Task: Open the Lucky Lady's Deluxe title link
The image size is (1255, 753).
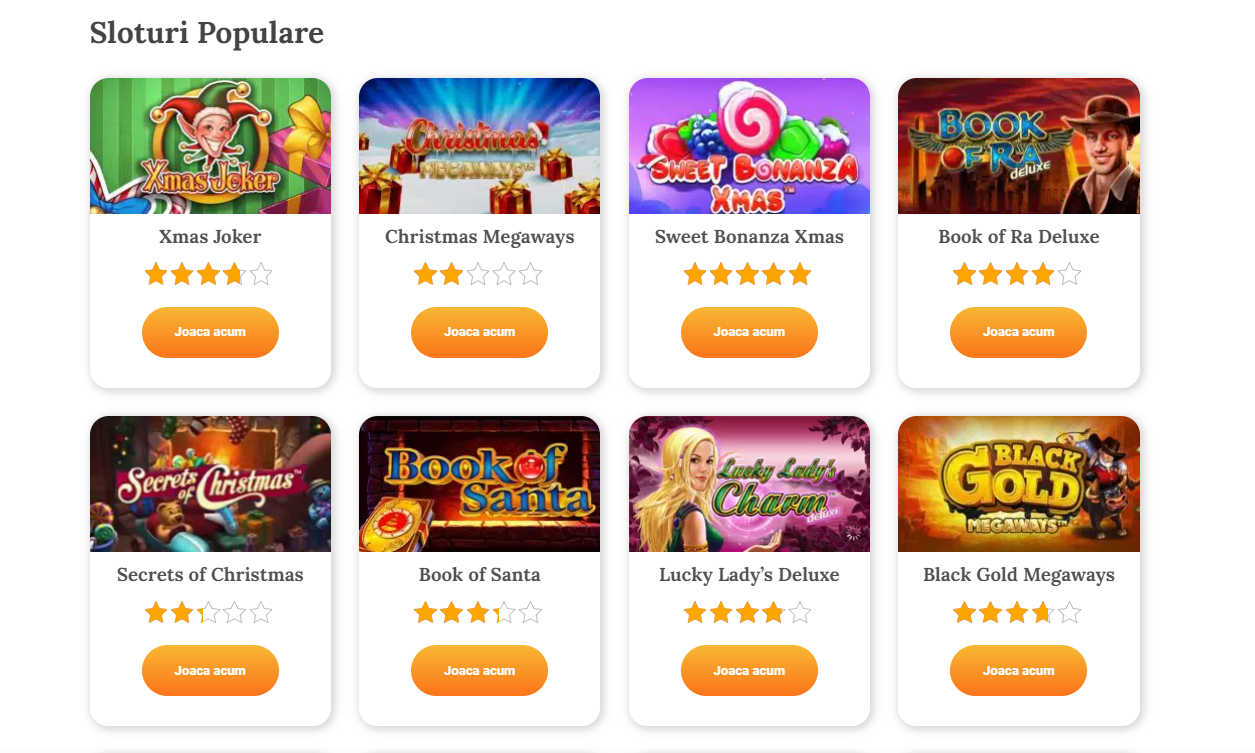Action: [x=749, y=575]
